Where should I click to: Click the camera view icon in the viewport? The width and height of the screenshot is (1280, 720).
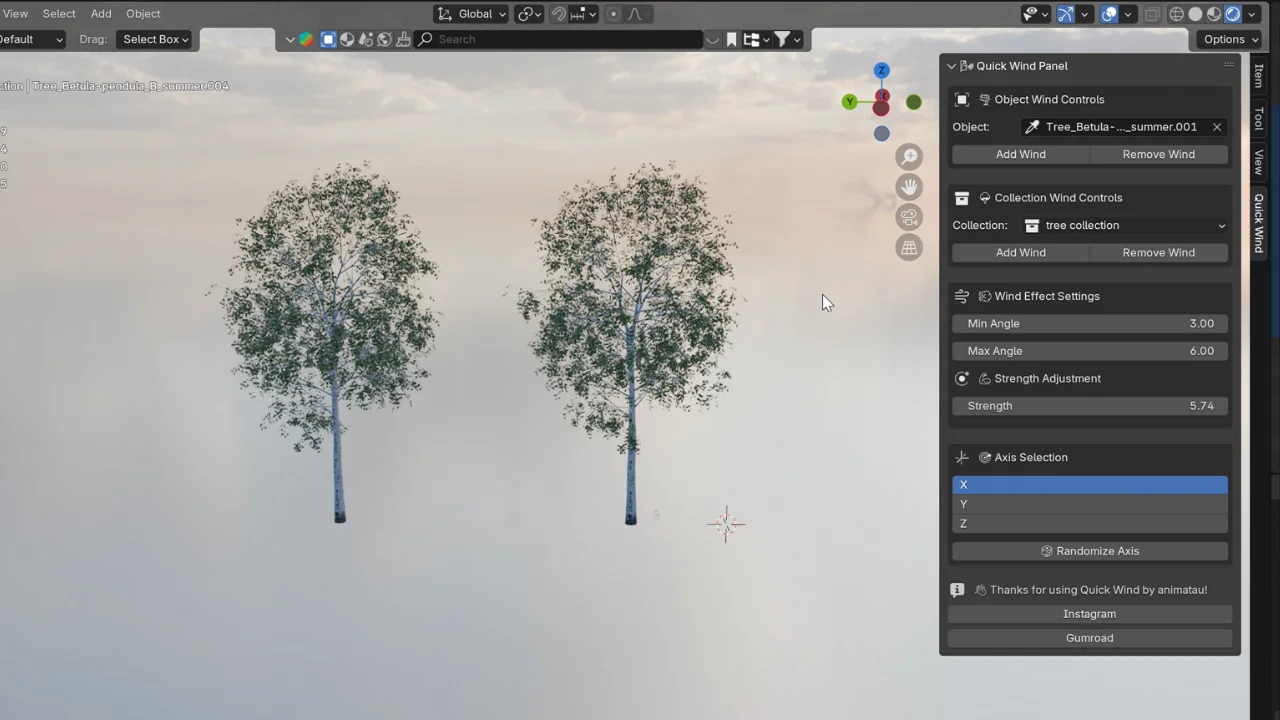point(909,217)
